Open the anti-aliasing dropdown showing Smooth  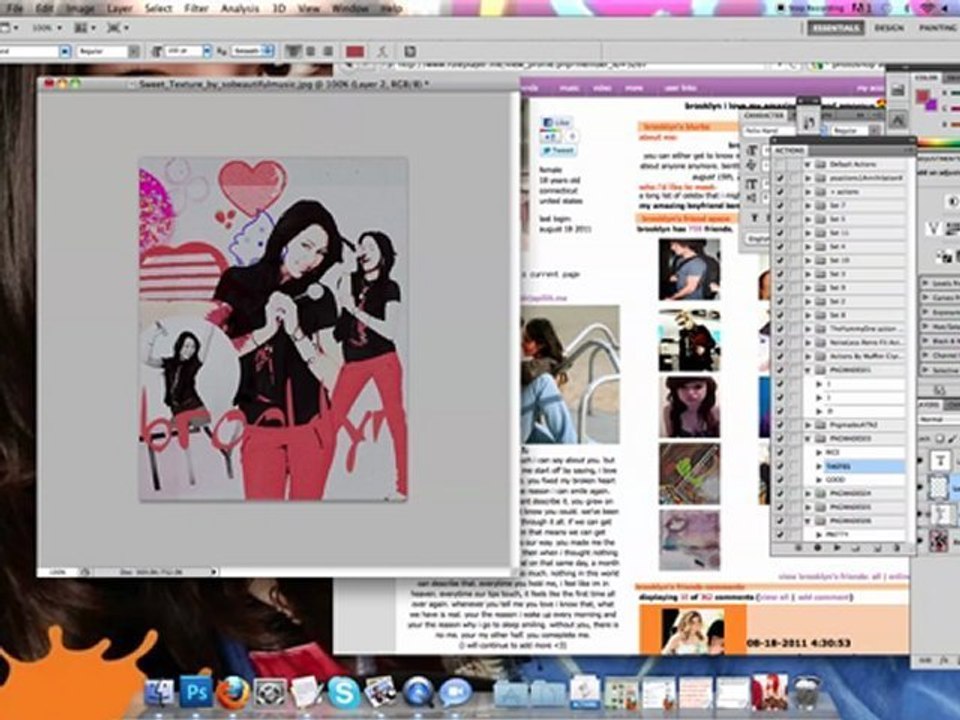coord(252,51)
